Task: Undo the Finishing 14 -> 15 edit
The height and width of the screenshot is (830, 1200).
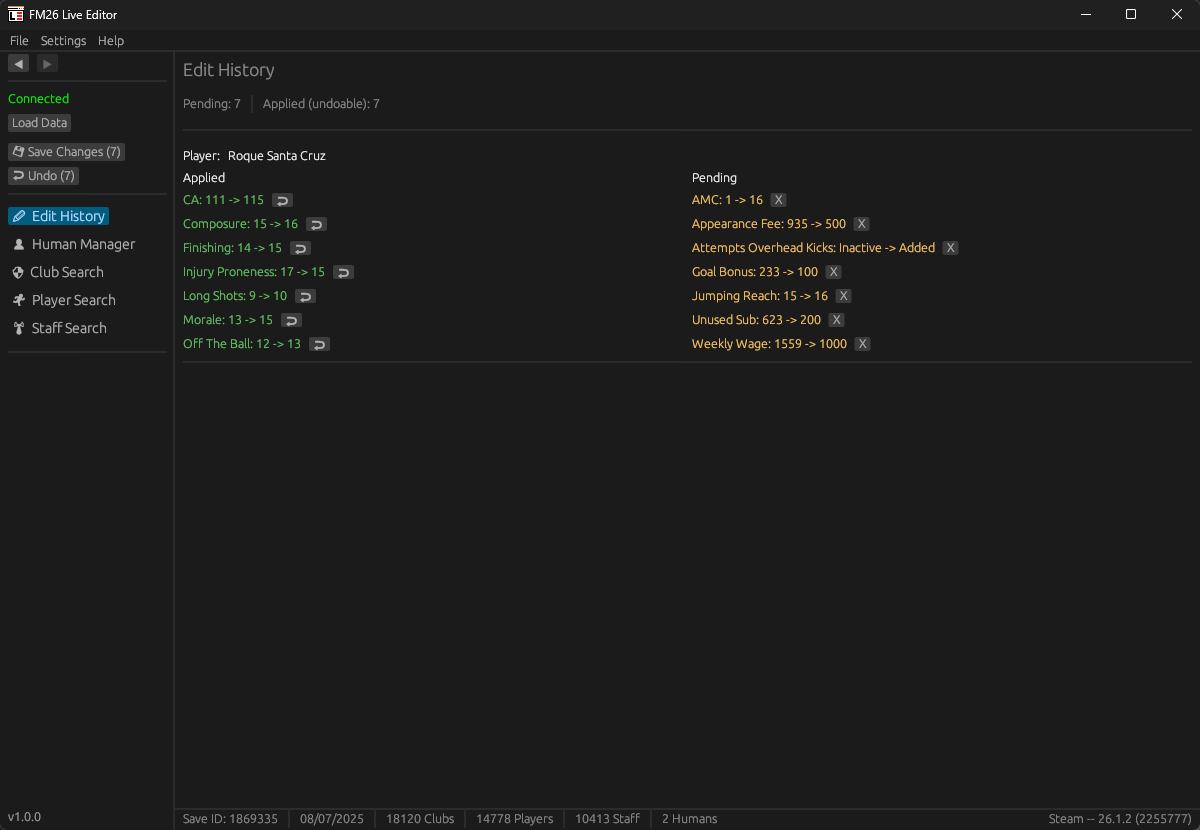Action: 300,248
